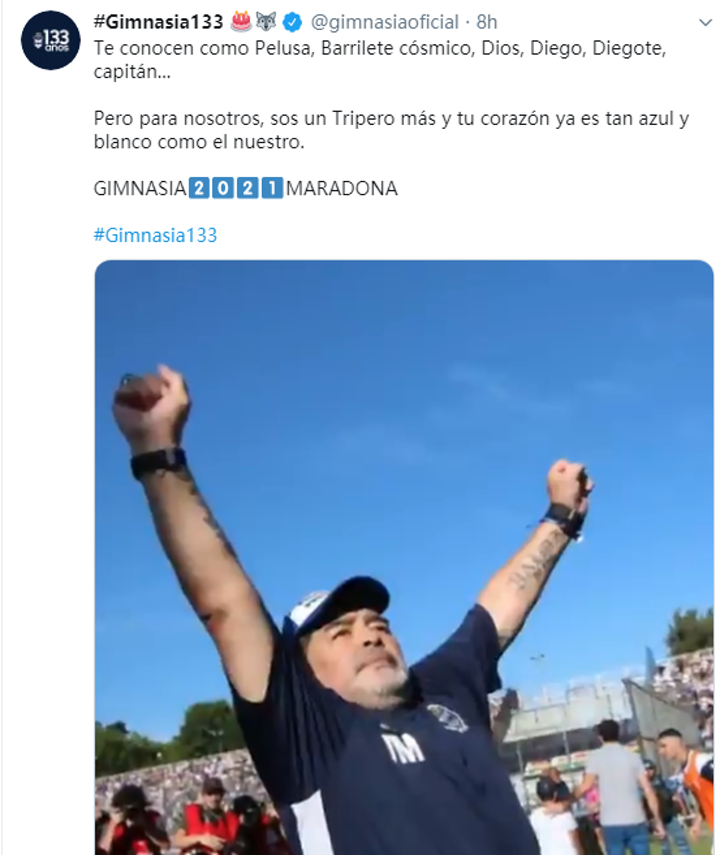720x855 pixels.
Task: Click the 'Pero para nosotros' paragraph
Action: click(x=391, y=130)
